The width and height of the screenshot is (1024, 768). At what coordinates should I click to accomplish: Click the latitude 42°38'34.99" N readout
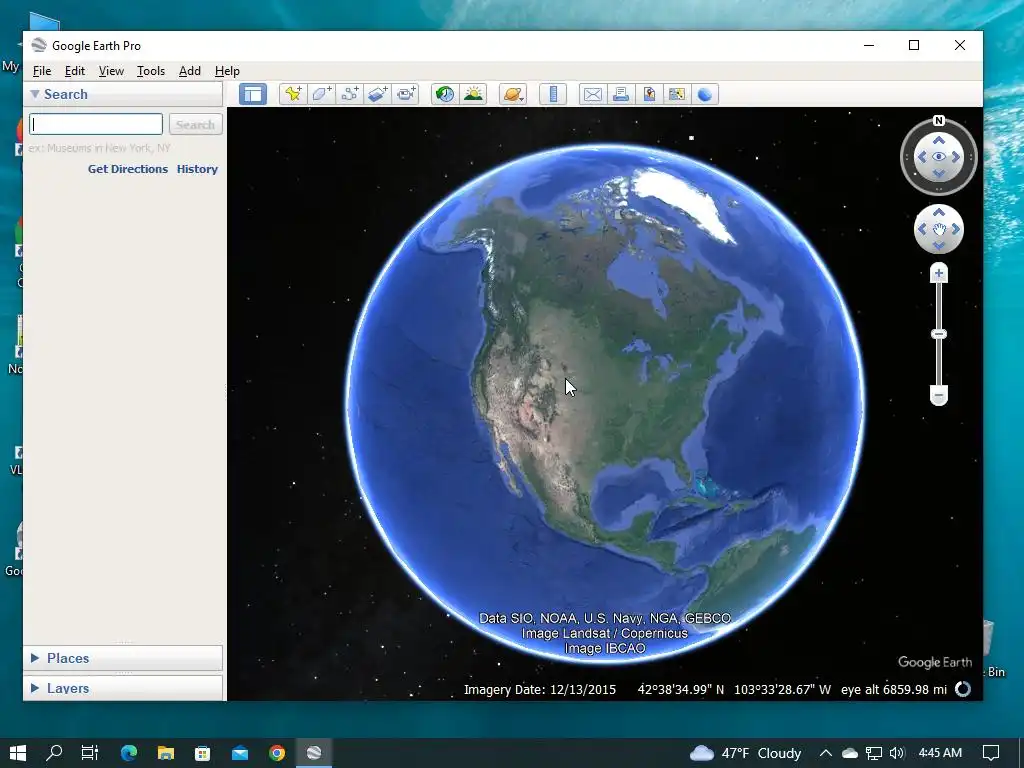point(680,690)
